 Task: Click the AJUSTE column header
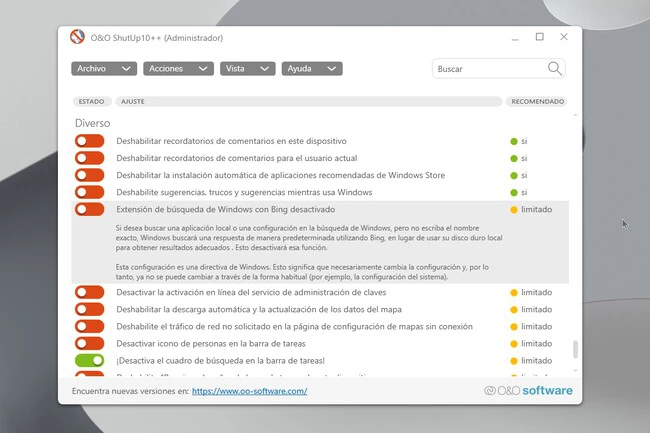[309, 102]
